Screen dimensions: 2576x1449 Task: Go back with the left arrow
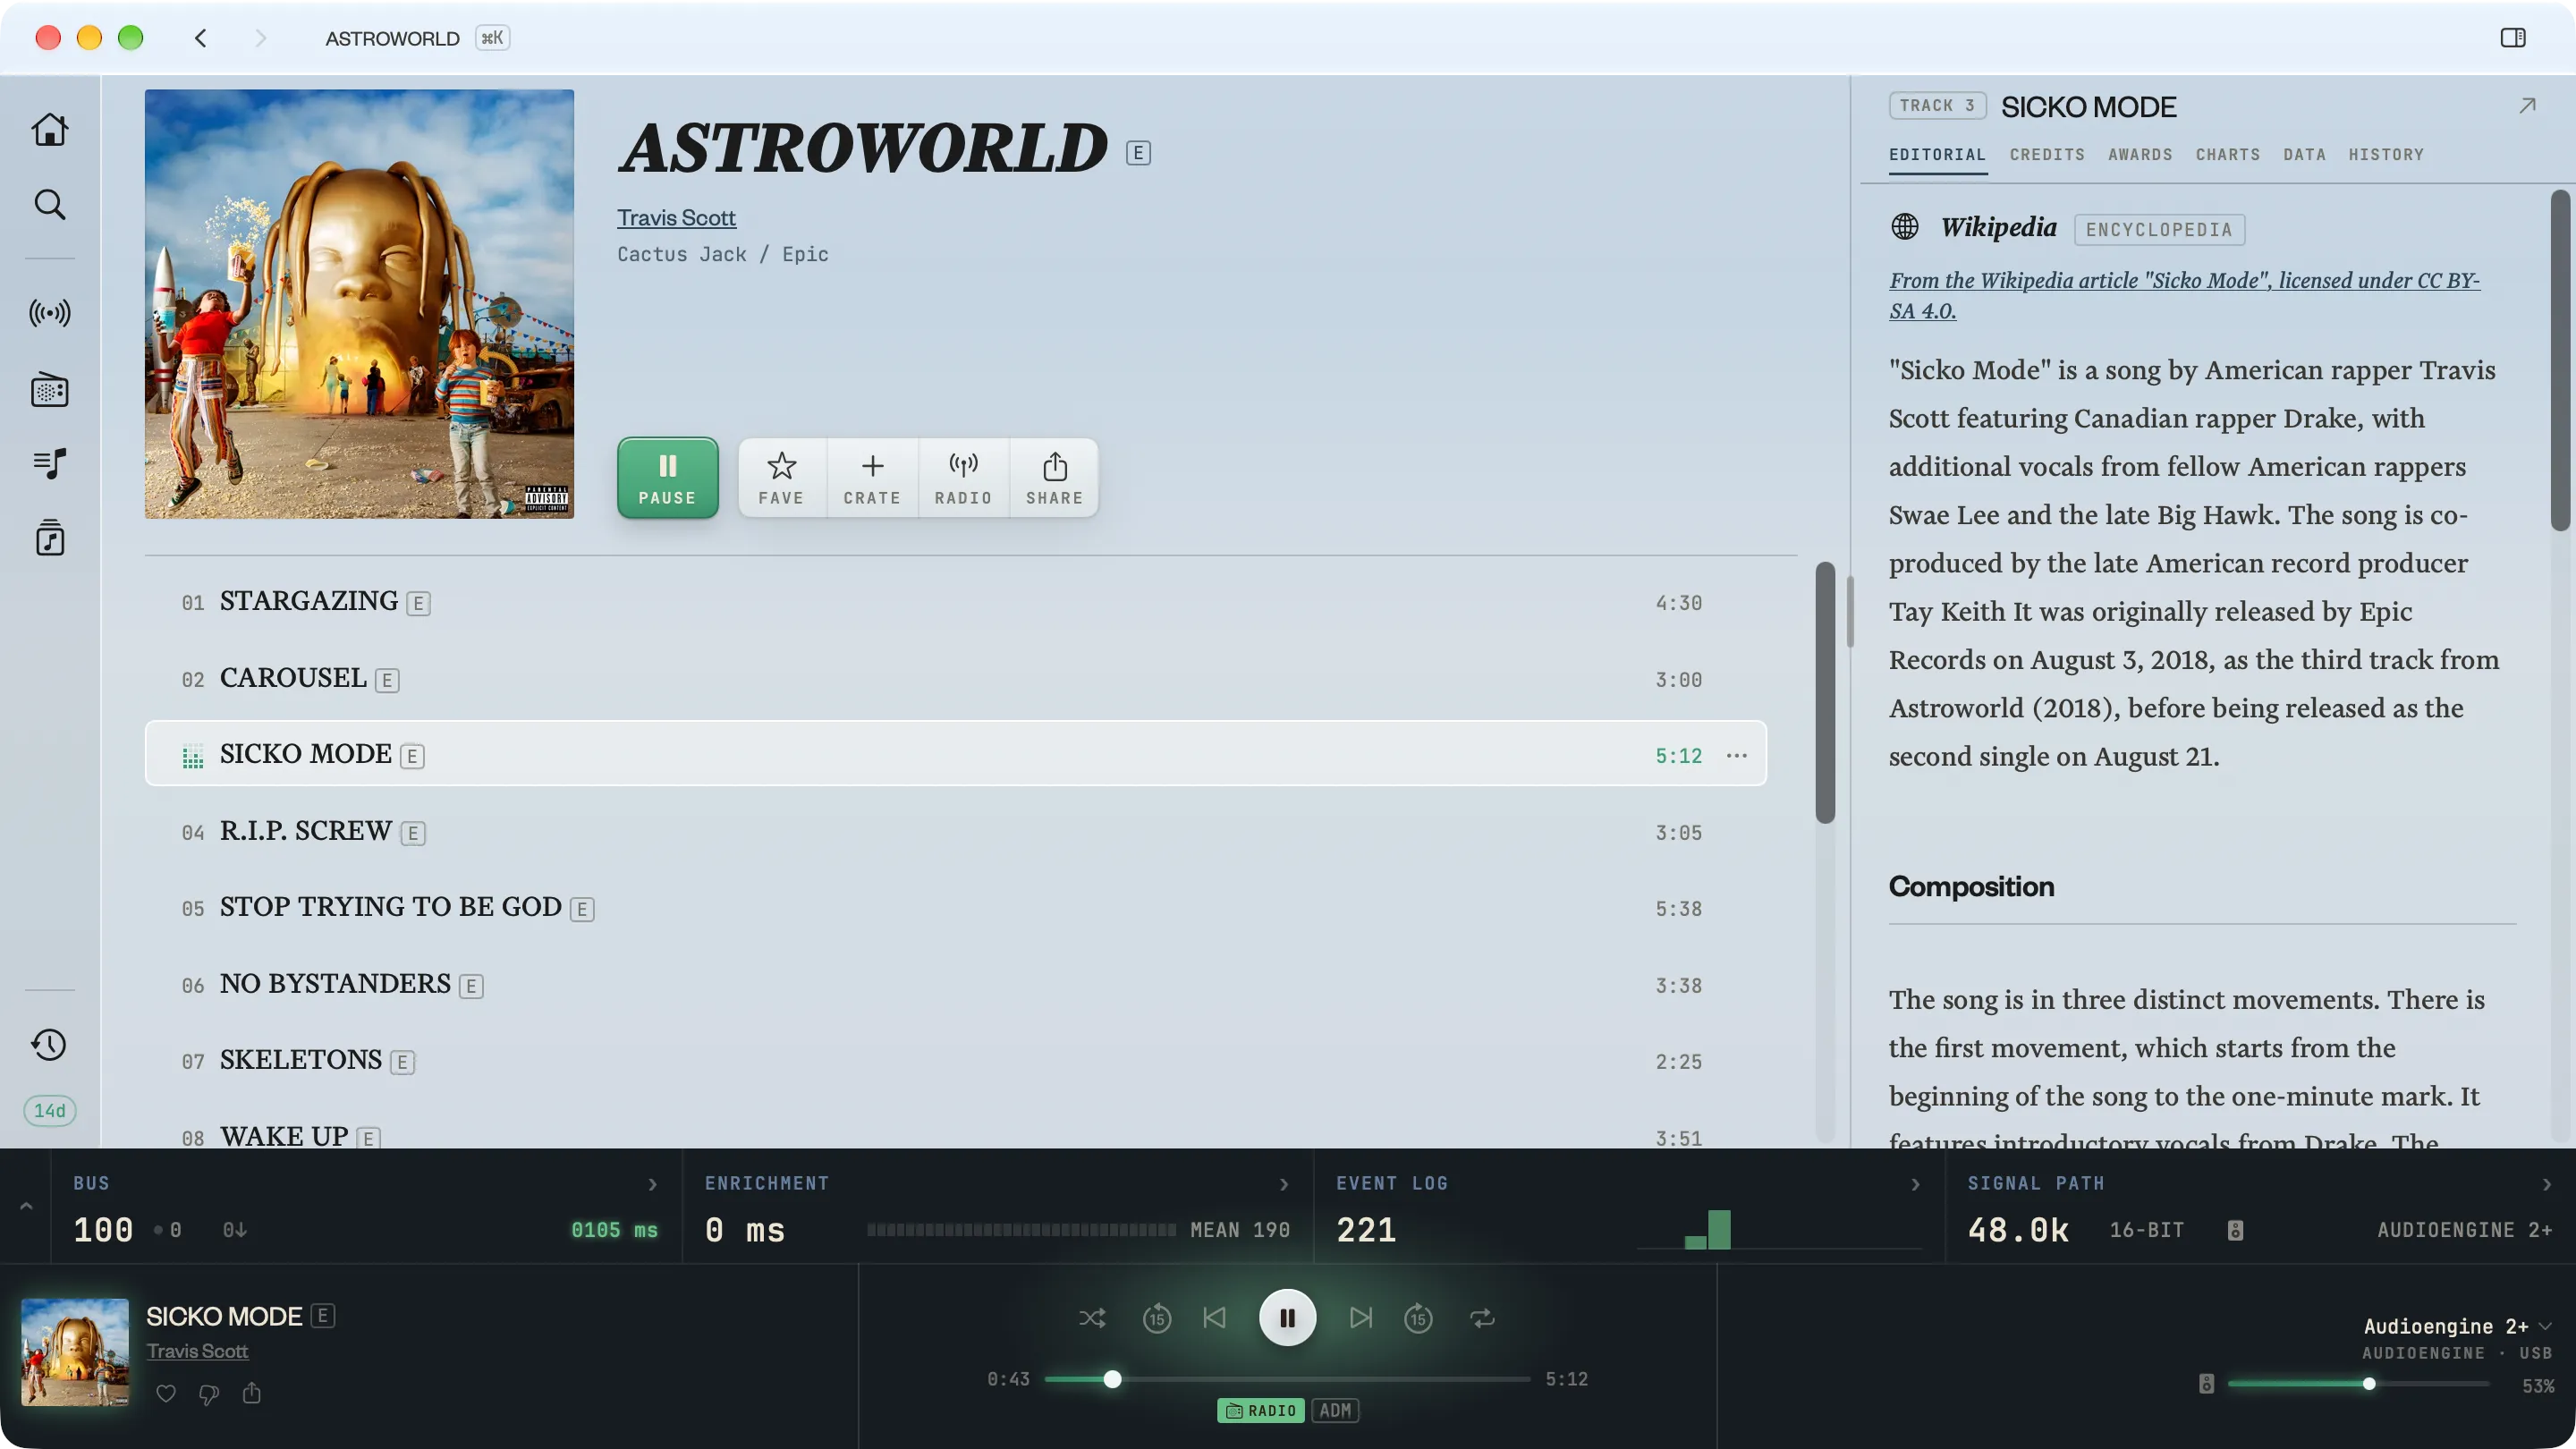coord(201,38)
